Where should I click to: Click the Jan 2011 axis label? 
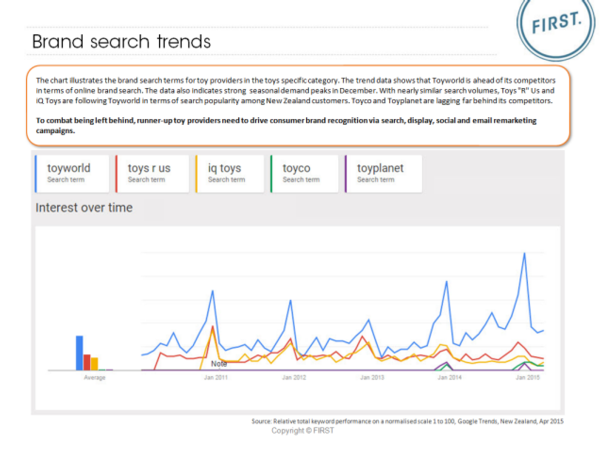coord(216,378)
